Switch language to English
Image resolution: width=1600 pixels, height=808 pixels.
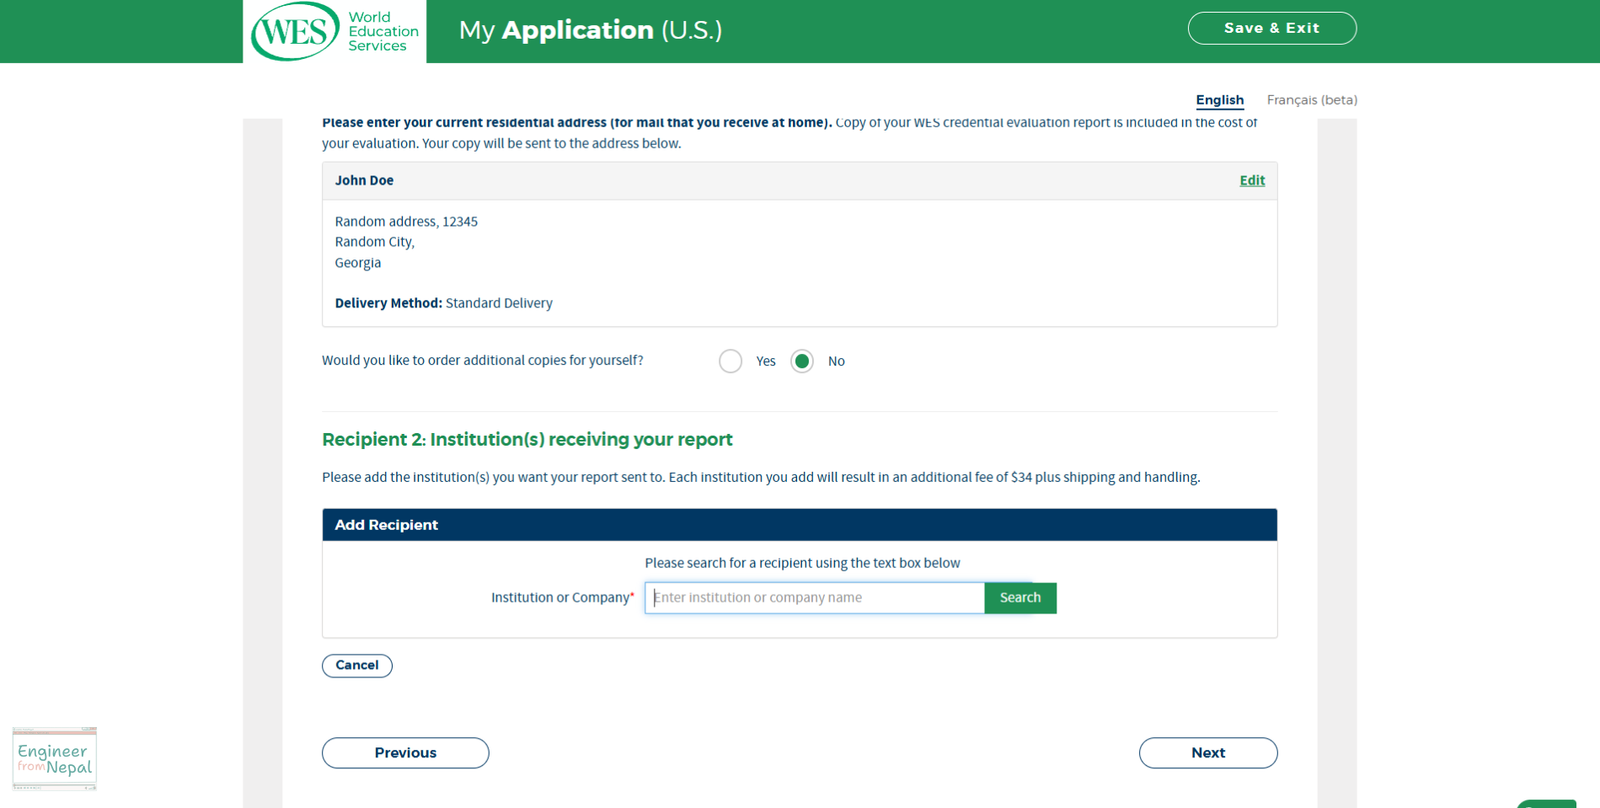tap(1219, 100)
